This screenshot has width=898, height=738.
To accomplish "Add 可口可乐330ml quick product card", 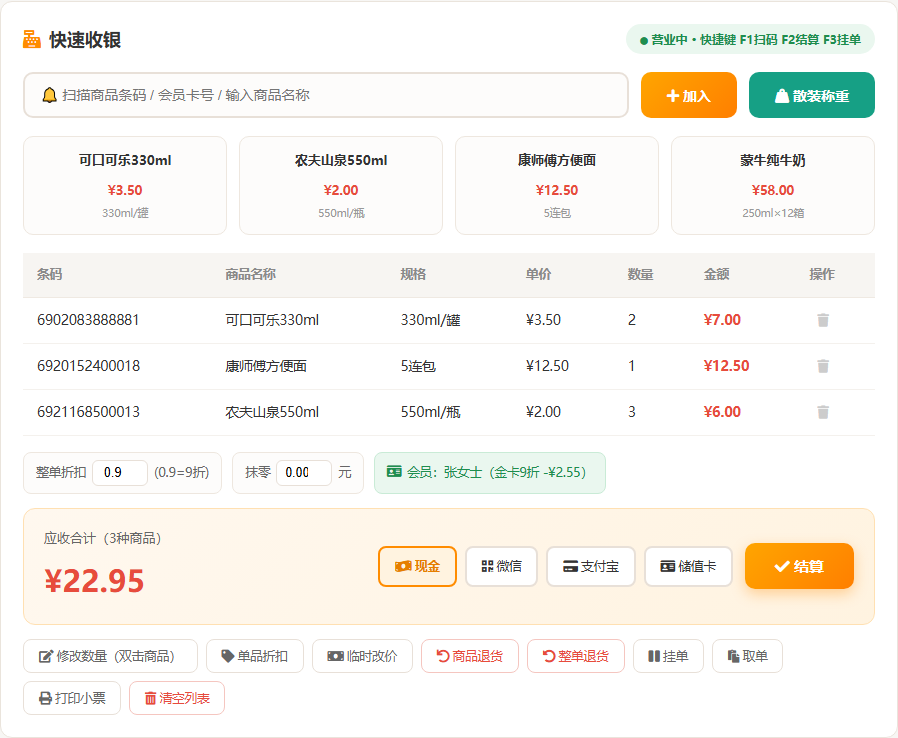I will tap(125, 186).
